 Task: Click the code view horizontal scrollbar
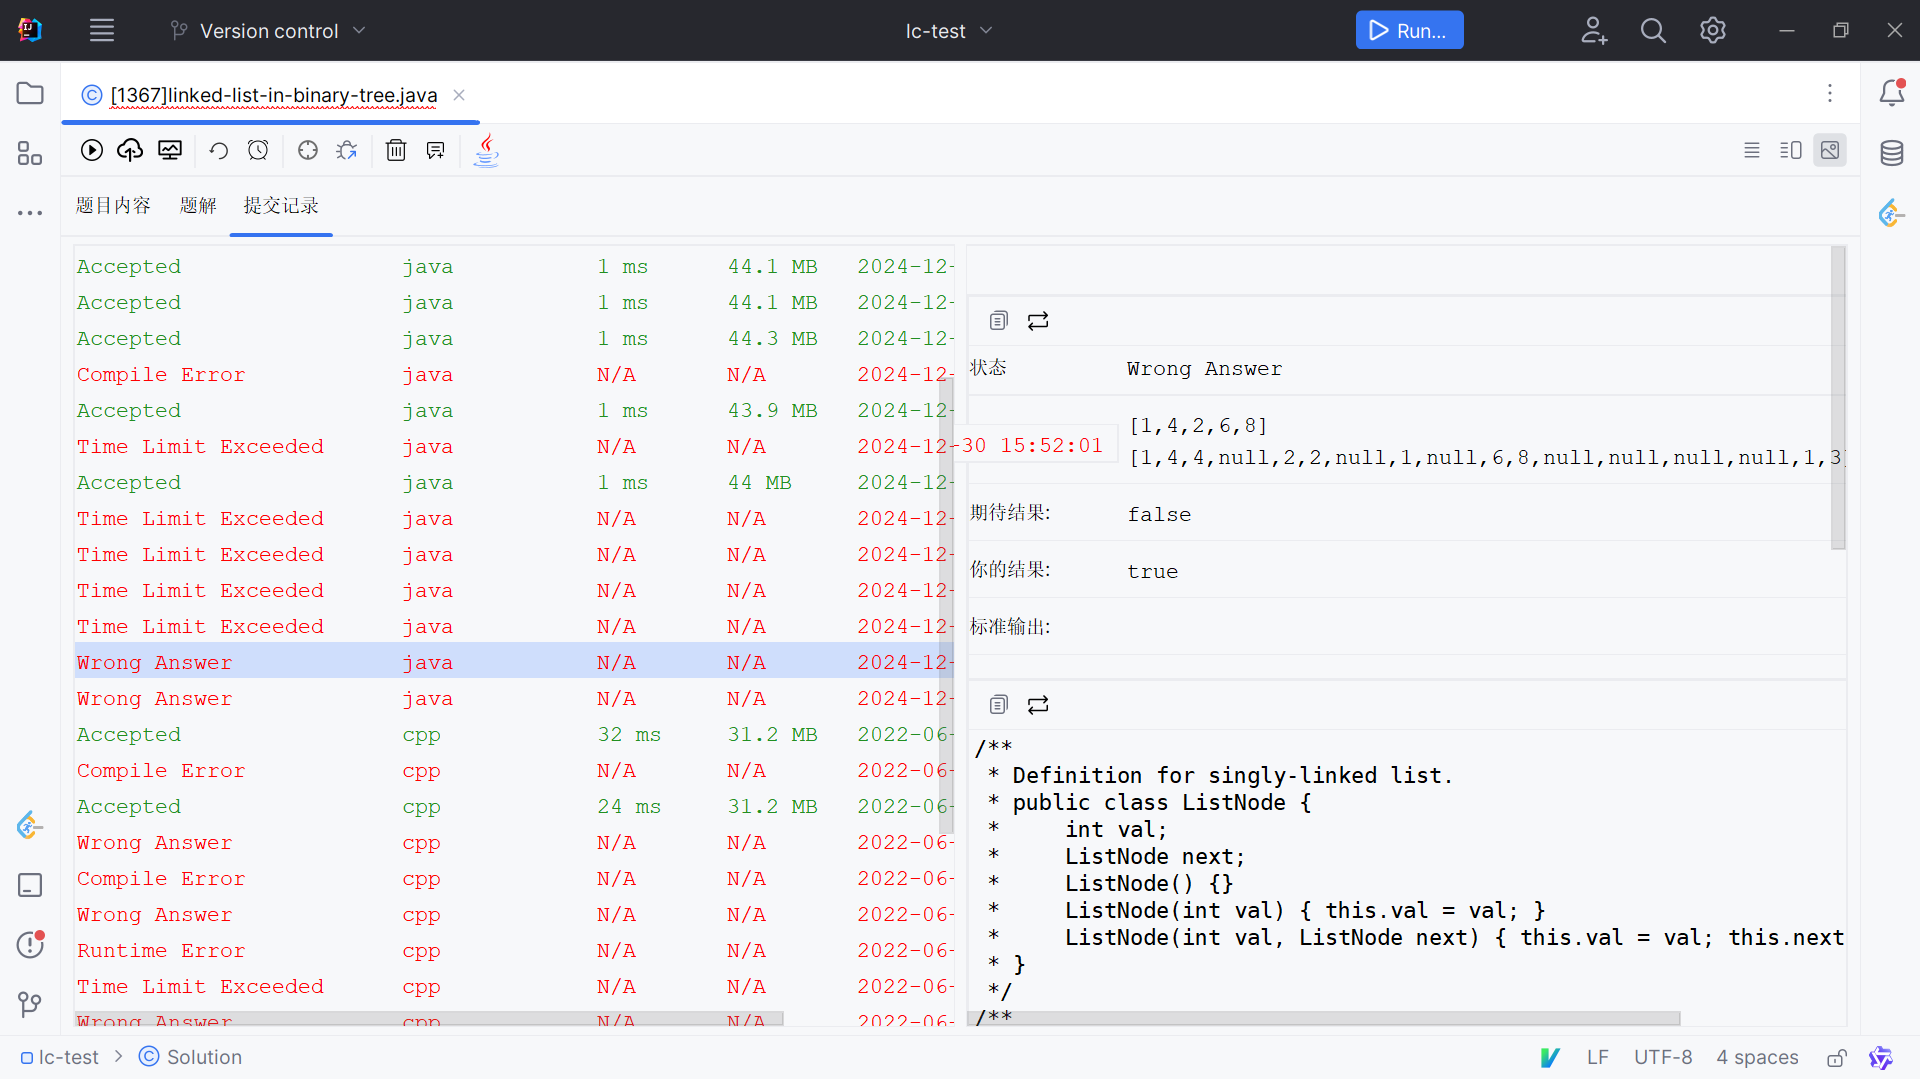pos(1325,1018)
